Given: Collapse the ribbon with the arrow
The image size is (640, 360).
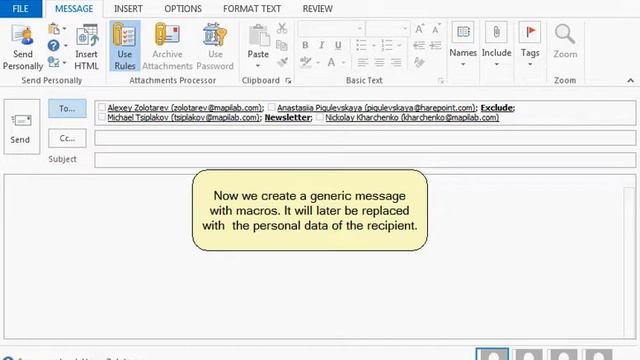Looking at the screenshot, I should point(630,80).
